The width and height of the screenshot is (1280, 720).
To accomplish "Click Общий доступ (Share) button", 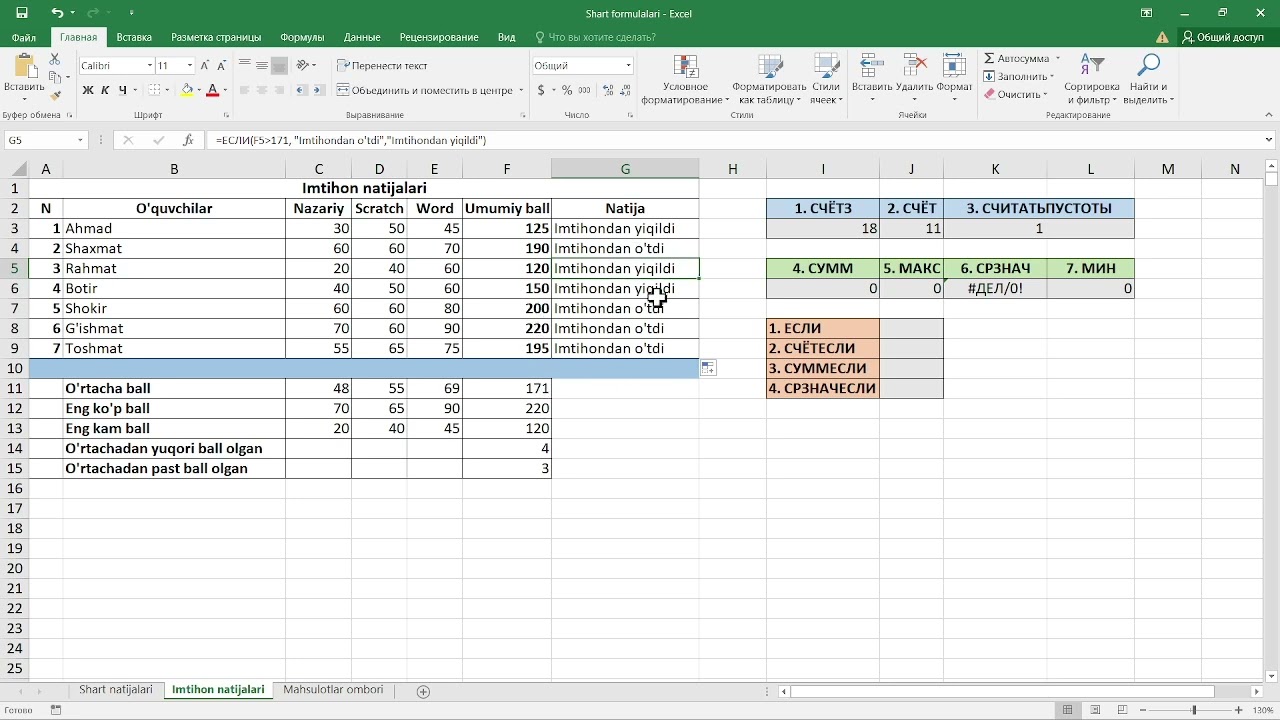I will click(x=1222, y=37).
